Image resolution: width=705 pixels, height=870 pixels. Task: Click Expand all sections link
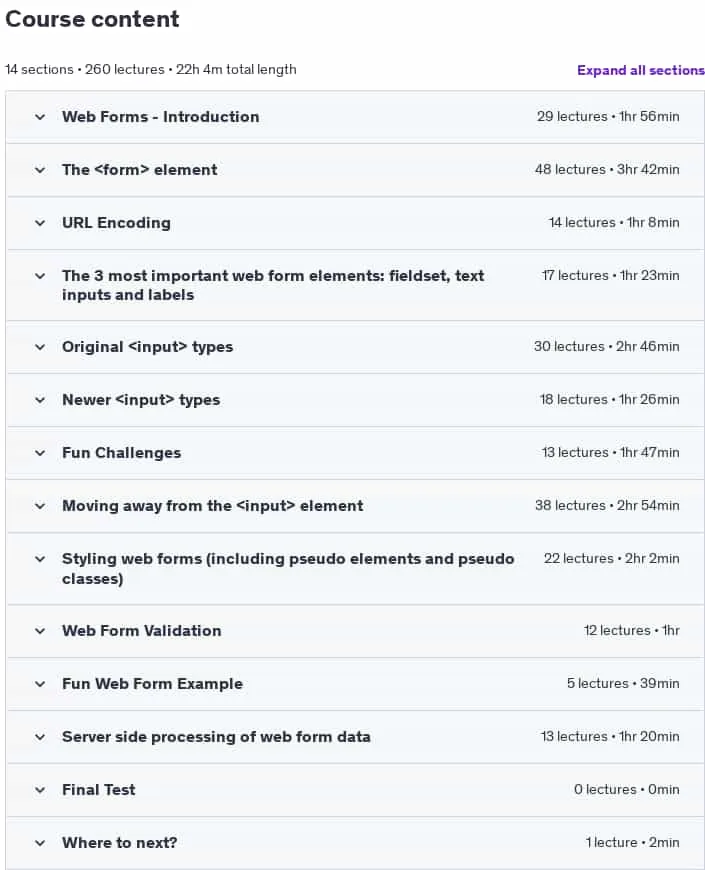click(641, 70)
